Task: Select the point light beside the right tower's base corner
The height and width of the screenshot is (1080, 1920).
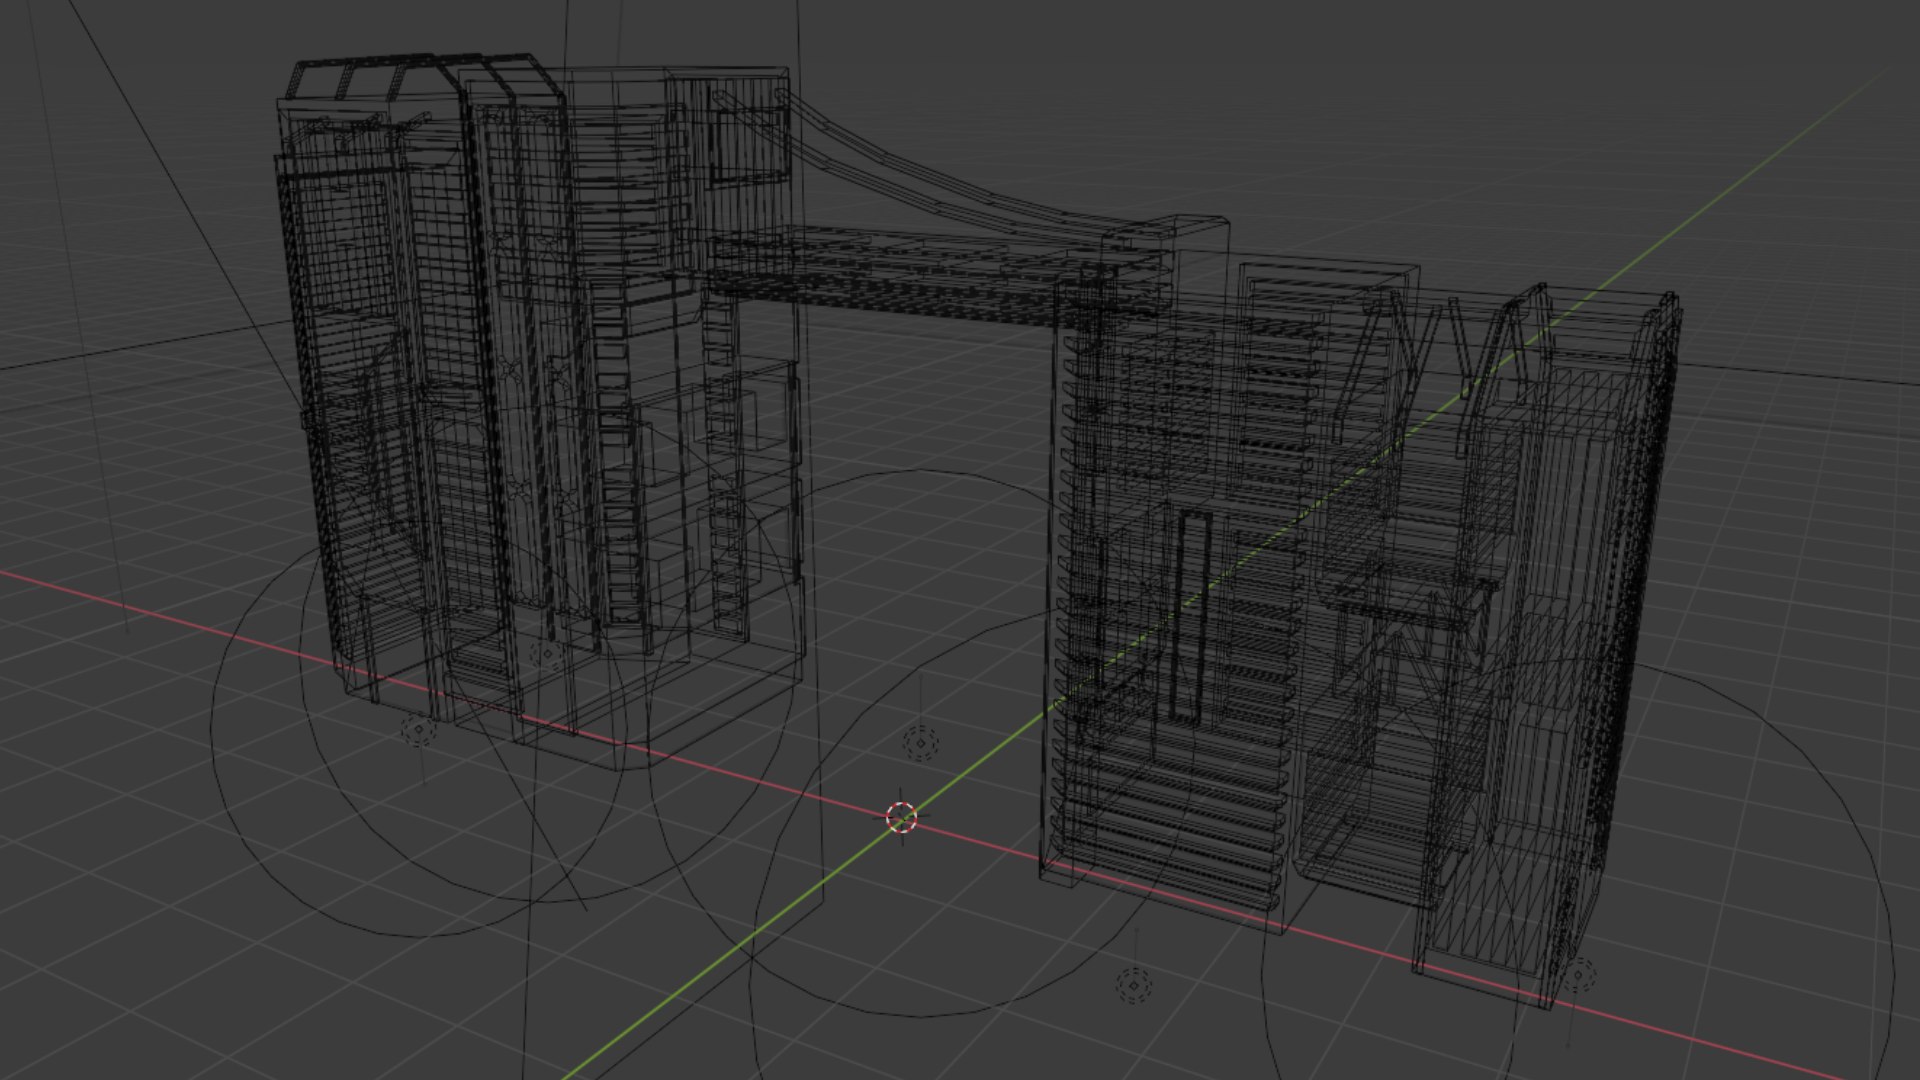Action: click(1578, 975)
